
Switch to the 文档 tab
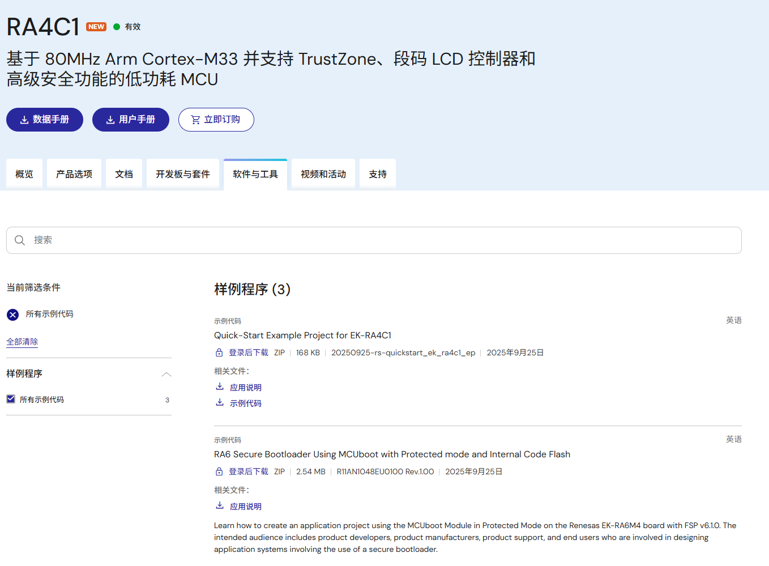tap(124, 174)
